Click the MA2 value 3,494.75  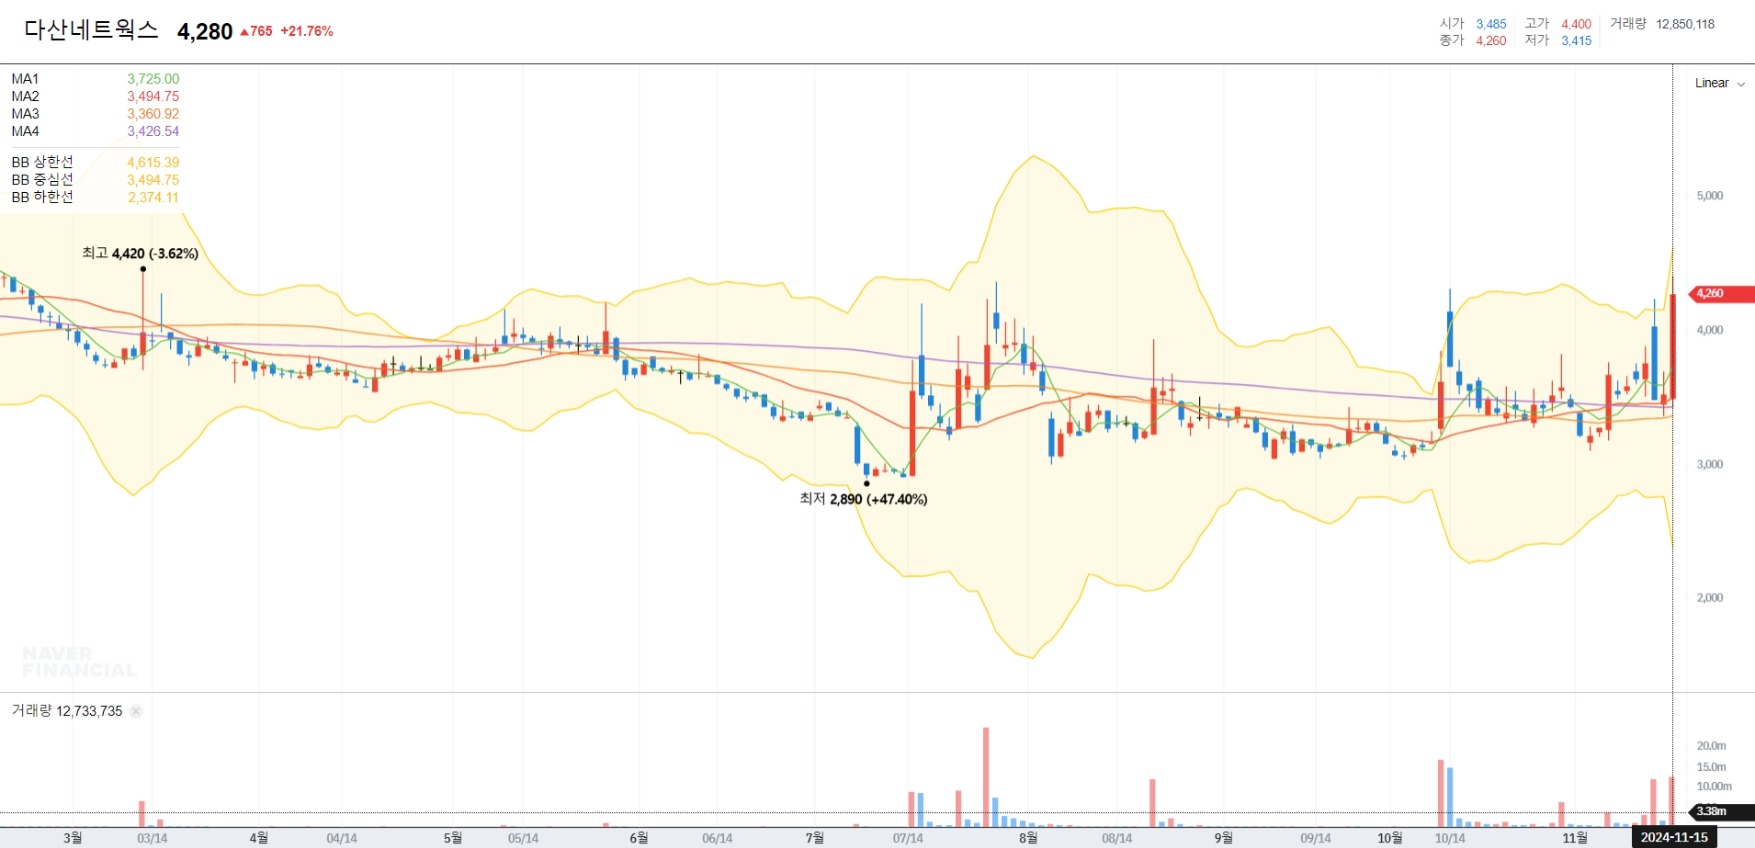(x=153, y=96)
